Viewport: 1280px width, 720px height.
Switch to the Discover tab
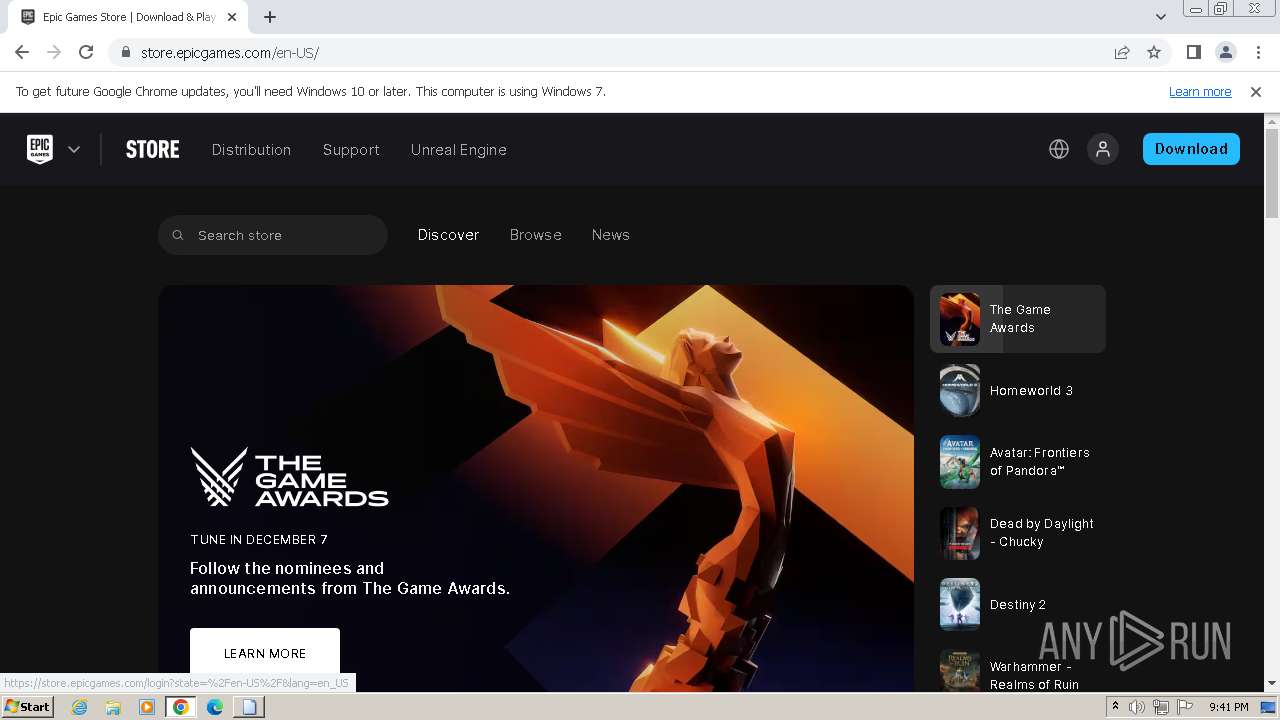[448, 235]
